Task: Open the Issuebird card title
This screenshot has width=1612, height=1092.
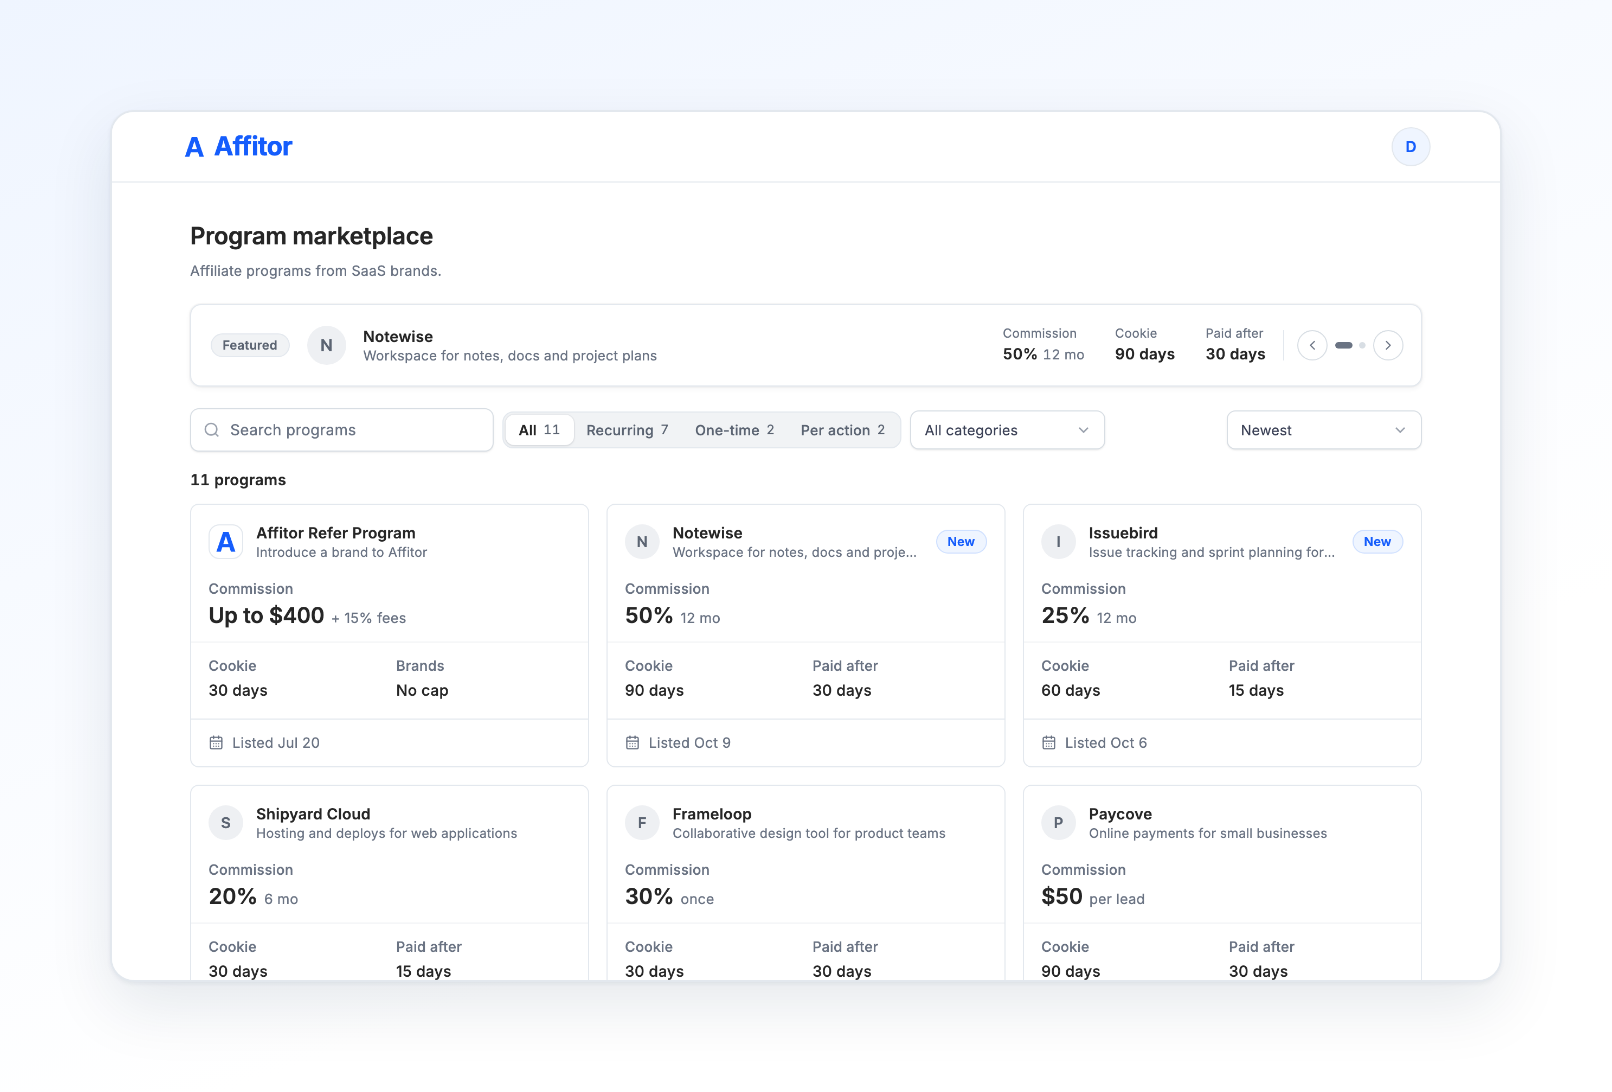Action: tap(1123, 533)
